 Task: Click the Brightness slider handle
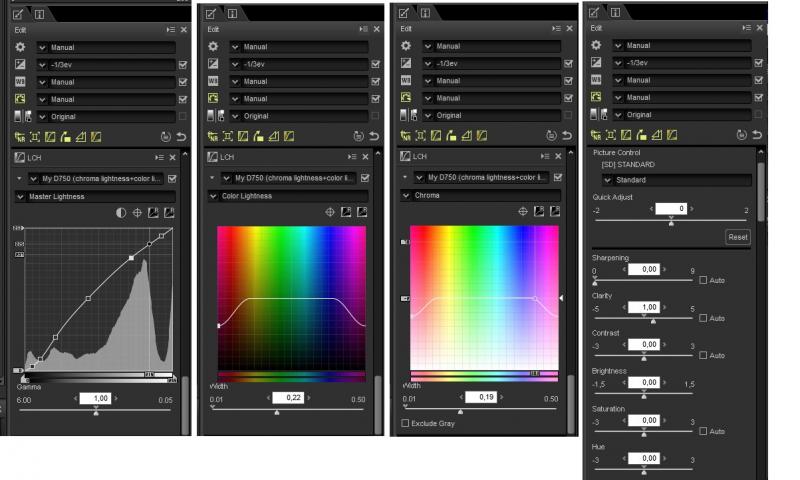(644, 395)
